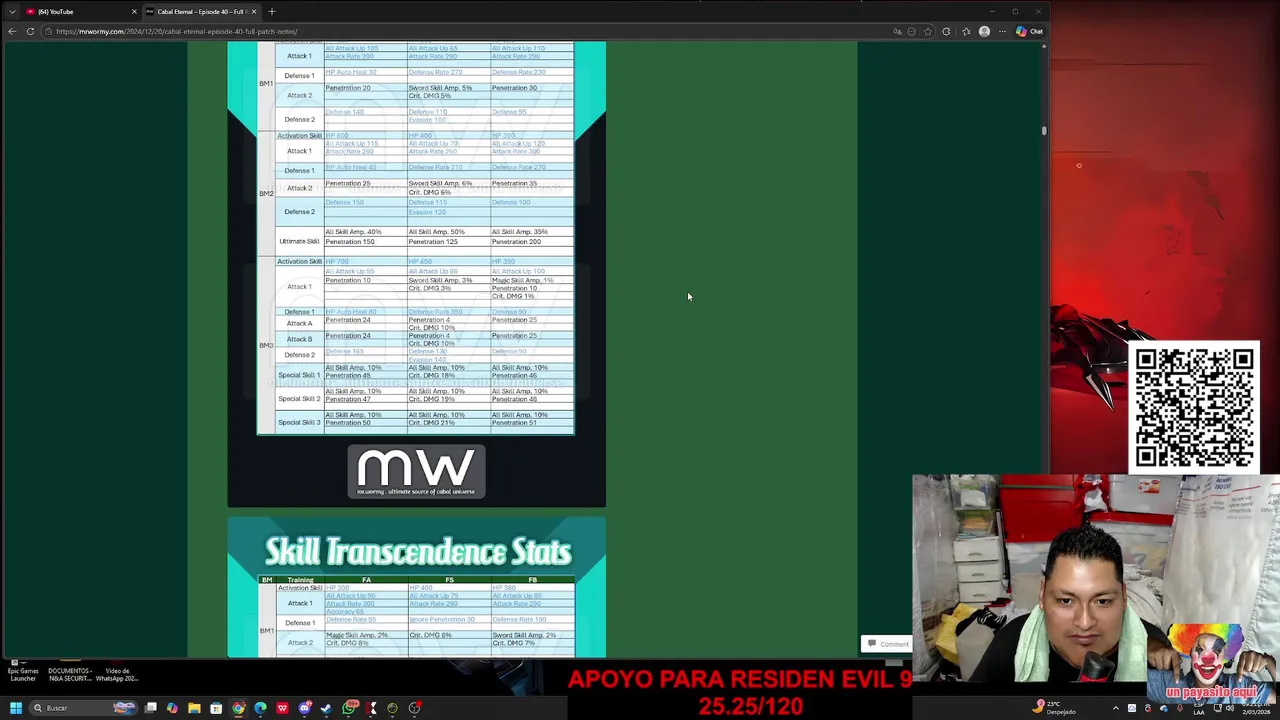Screen dimensions: 1280x720
Task: Reload the current page
Action: pos(30,31)
